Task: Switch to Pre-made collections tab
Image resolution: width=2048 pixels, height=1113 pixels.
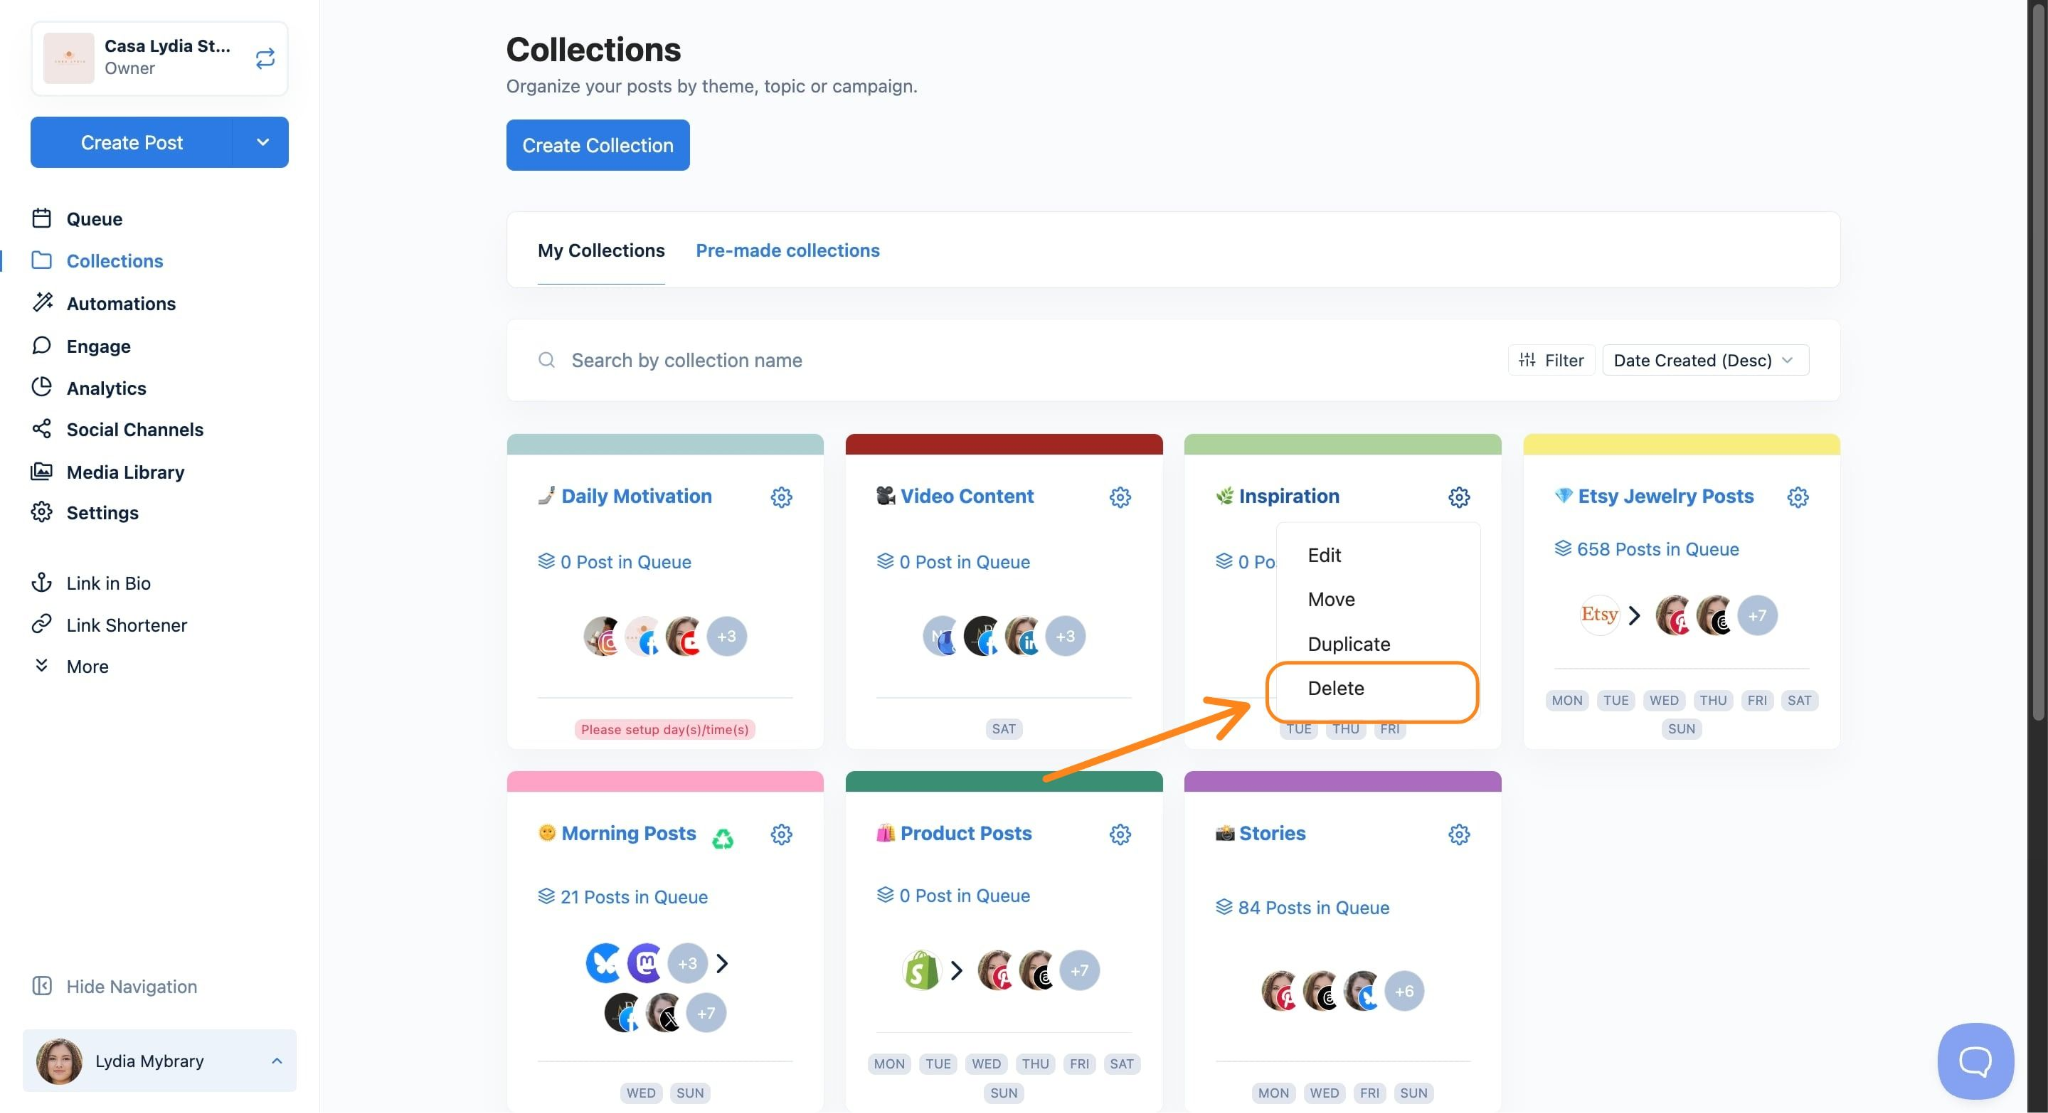Action: [787, 250]
